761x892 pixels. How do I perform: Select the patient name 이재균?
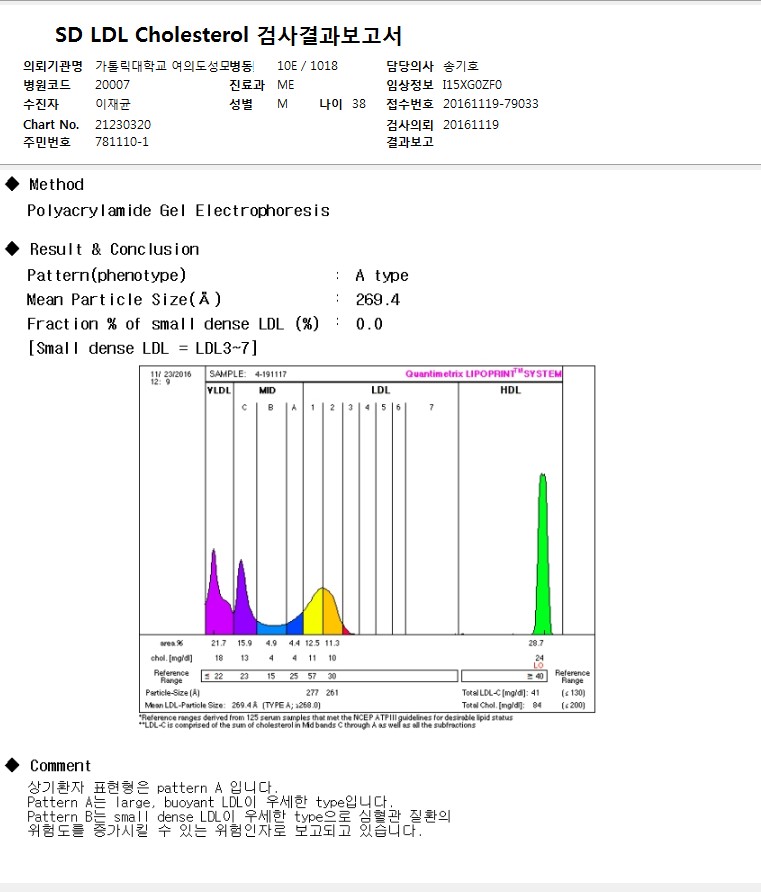click(113, 104)
